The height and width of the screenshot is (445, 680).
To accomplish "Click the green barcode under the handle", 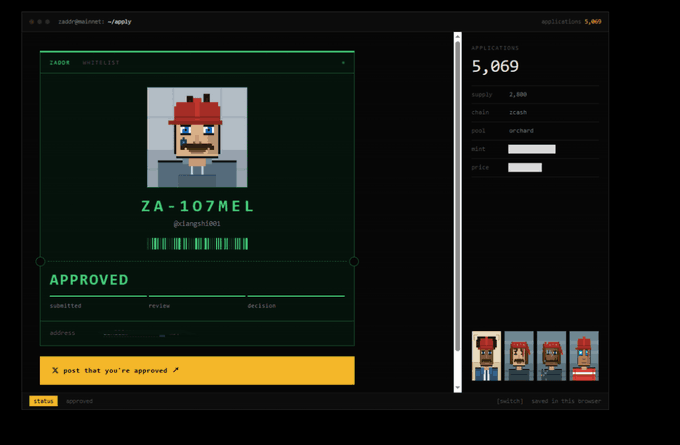I will pyautogui.click(x=197, y=244).
